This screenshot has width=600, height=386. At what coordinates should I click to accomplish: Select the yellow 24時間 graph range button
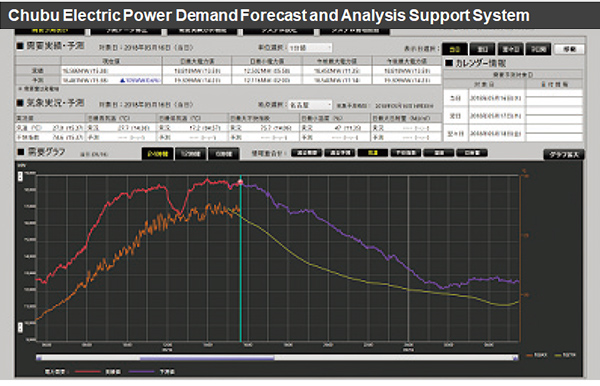tap(158, 154)
